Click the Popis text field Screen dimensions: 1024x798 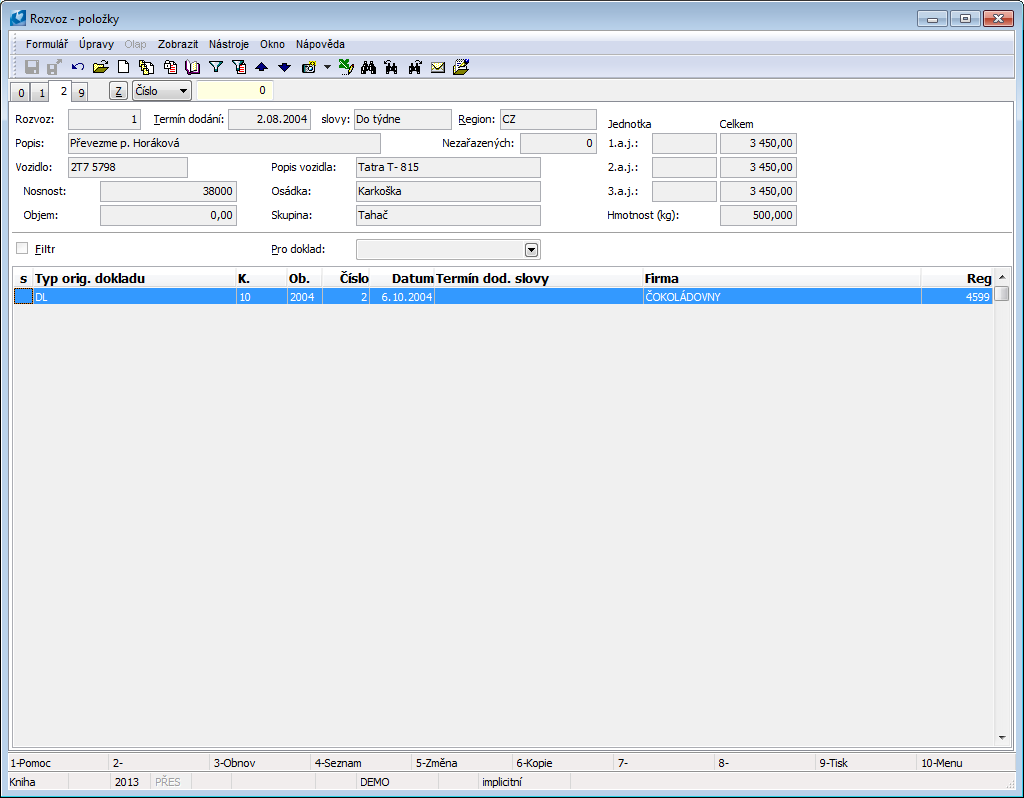click(224, 143)
